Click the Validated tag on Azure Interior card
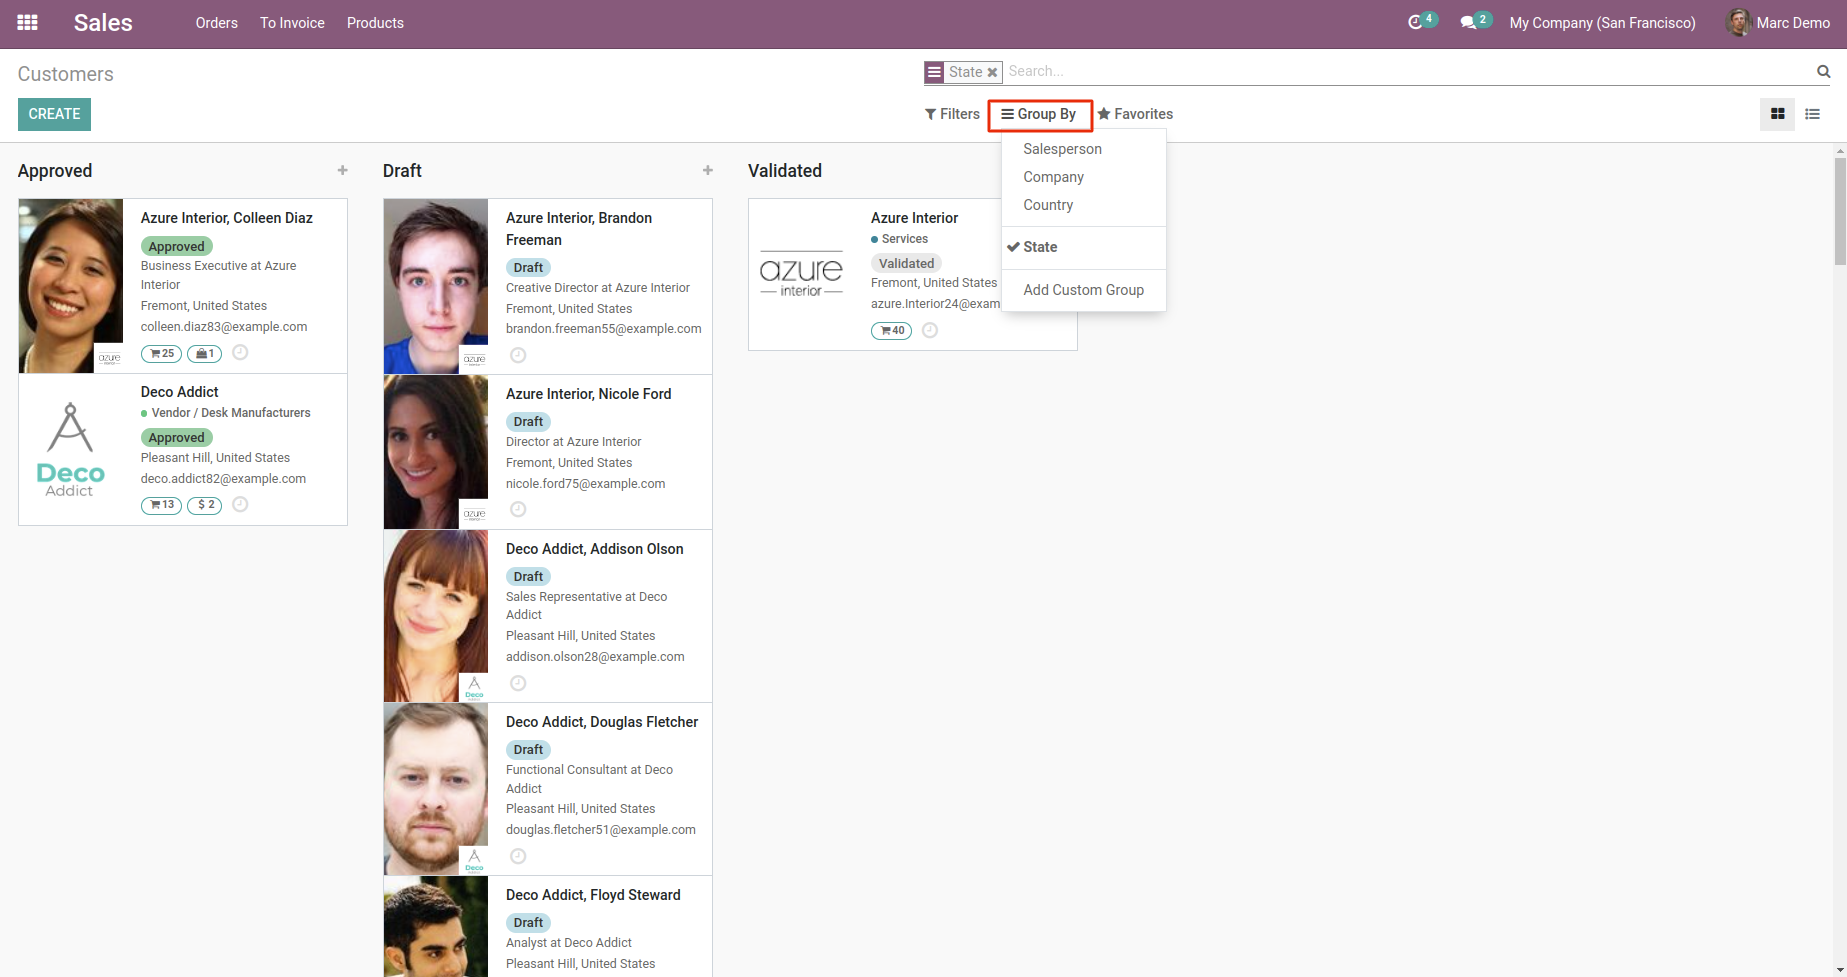This screenshot has height=977, width=1847. 906,263
